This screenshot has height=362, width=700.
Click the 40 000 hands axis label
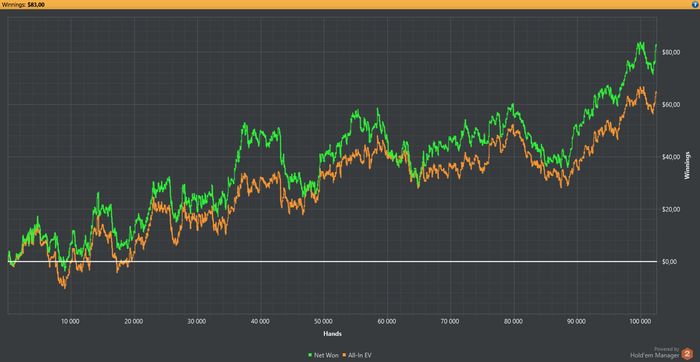(x=260, y=321)
